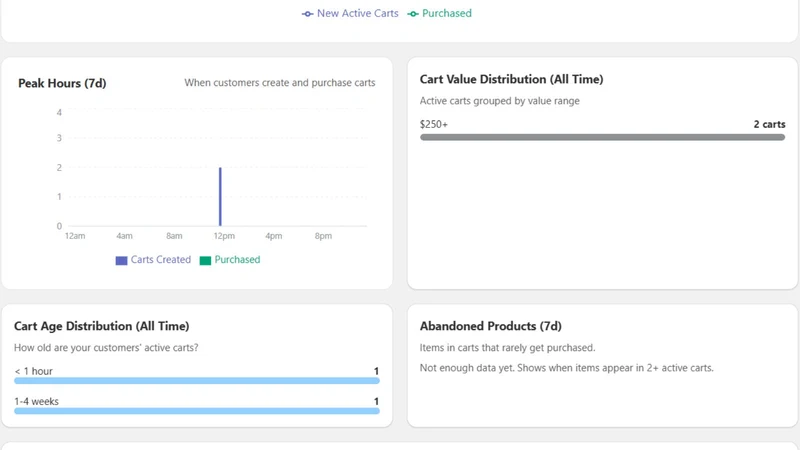
Task: Click 'How old are your customers' active carts?'
Action: (106, 347)
